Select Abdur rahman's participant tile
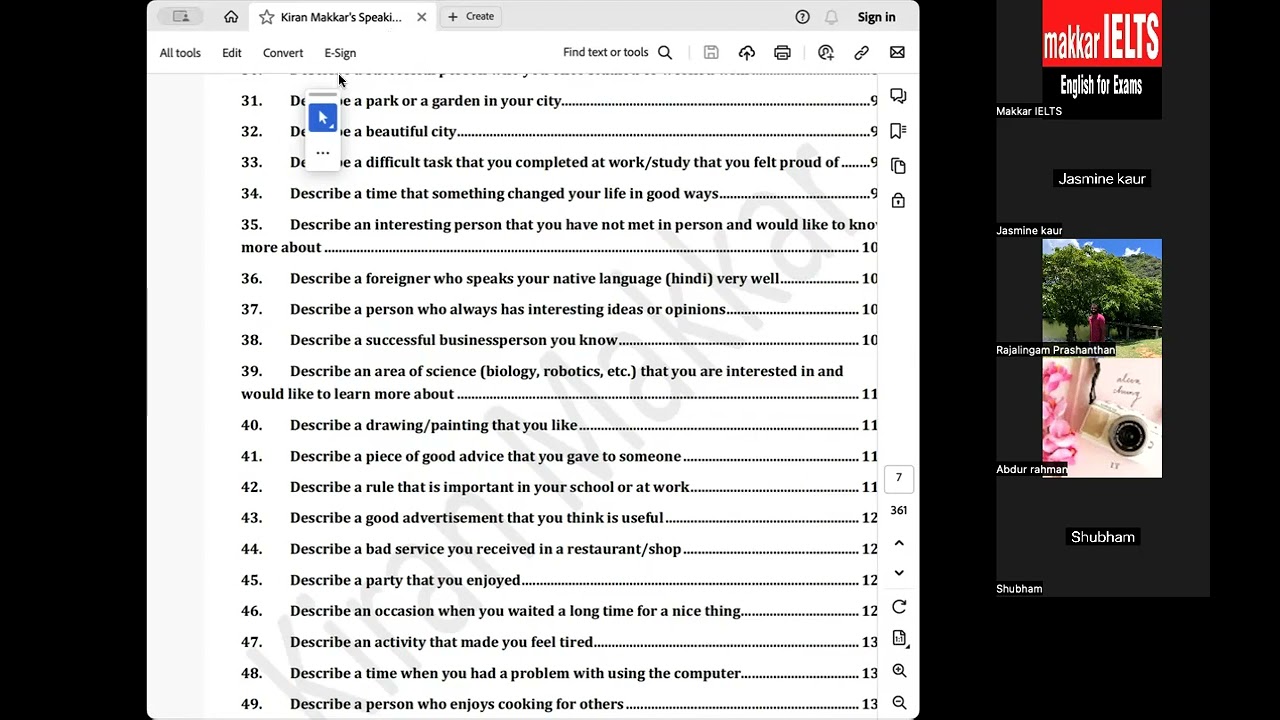 [x=1102, y=418]
